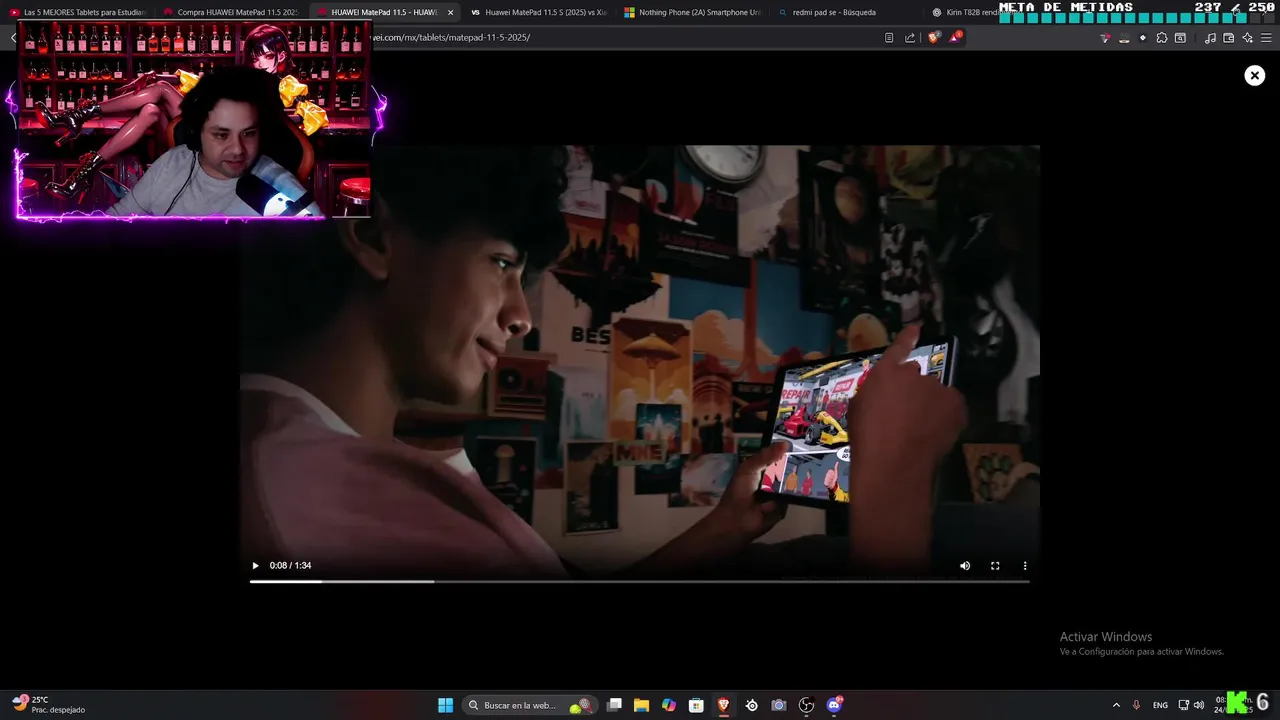Open File Explorer from the taskbar
The height and width of the screenshot is (720, 1280).
pos(641,705)
